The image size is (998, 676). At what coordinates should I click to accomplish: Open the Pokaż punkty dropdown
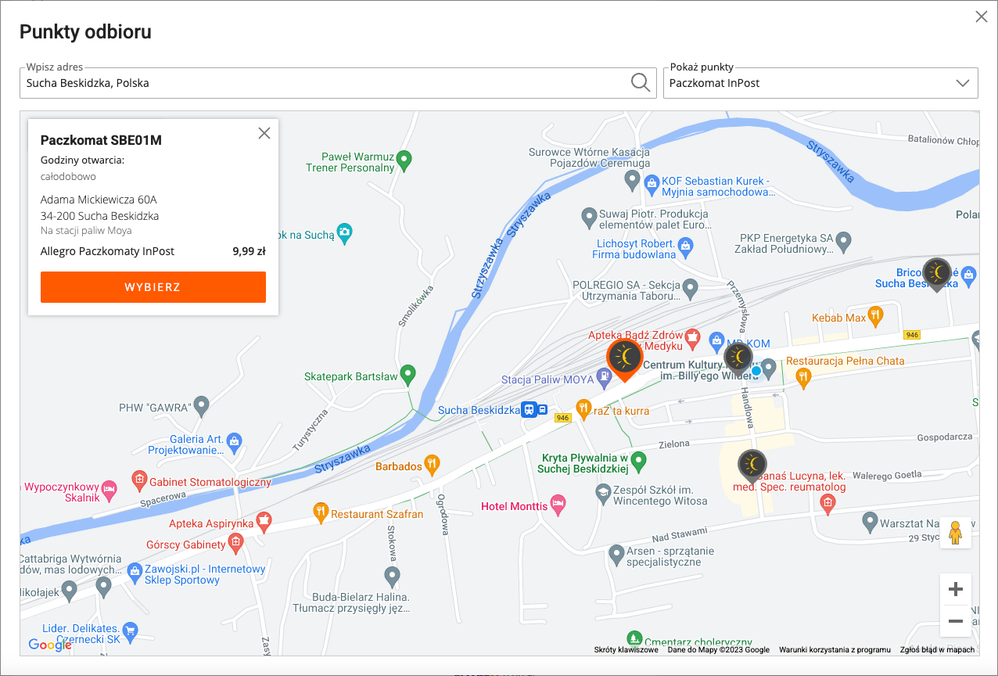[x=820, y=83]
